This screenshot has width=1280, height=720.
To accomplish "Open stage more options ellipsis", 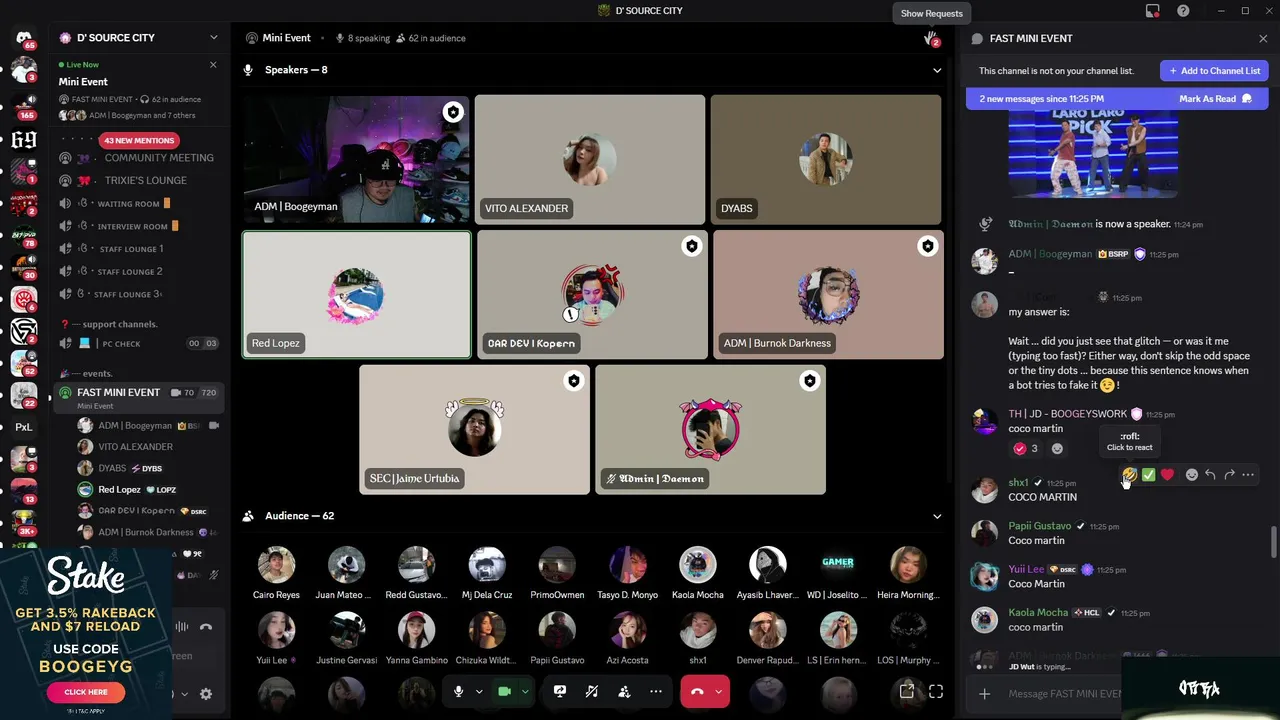I will (656, 691).
